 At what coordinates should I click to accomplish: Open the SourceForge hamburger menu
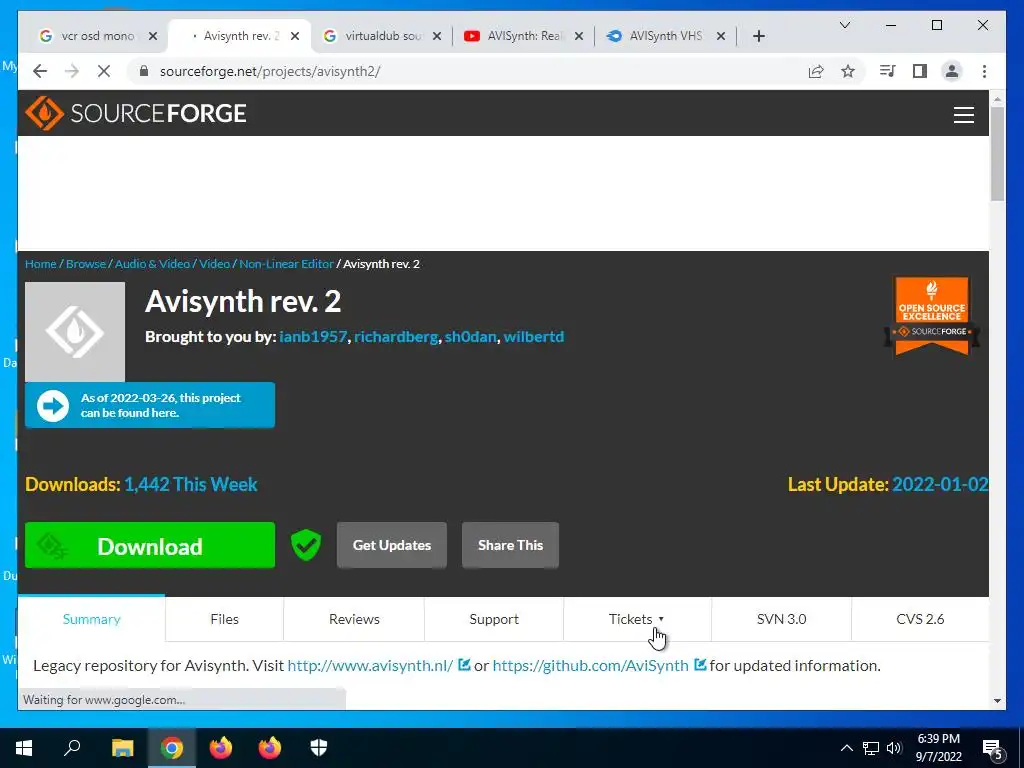pyautogui.click(x=963, y=114)
